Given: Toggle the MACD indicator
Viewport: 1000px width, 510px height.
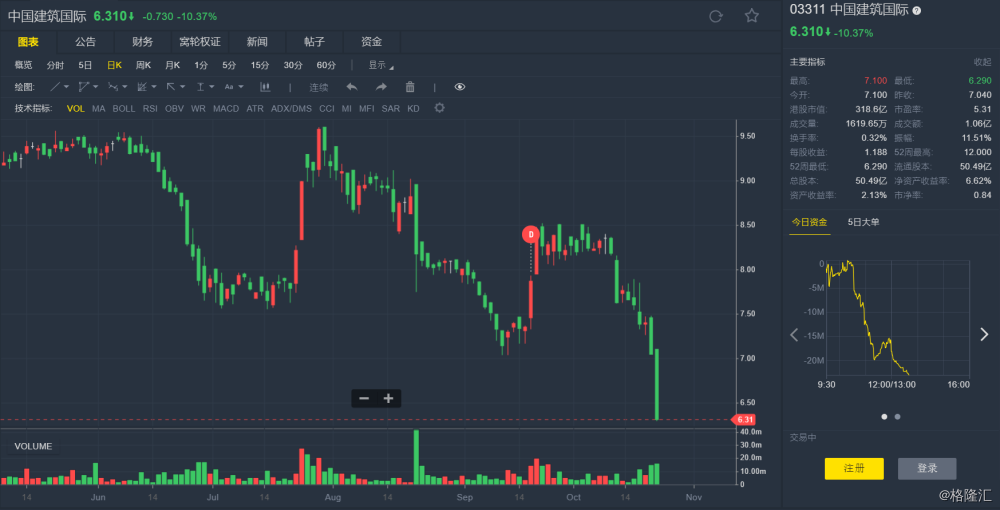Looking at the screenshot, I should coord(226,108).
